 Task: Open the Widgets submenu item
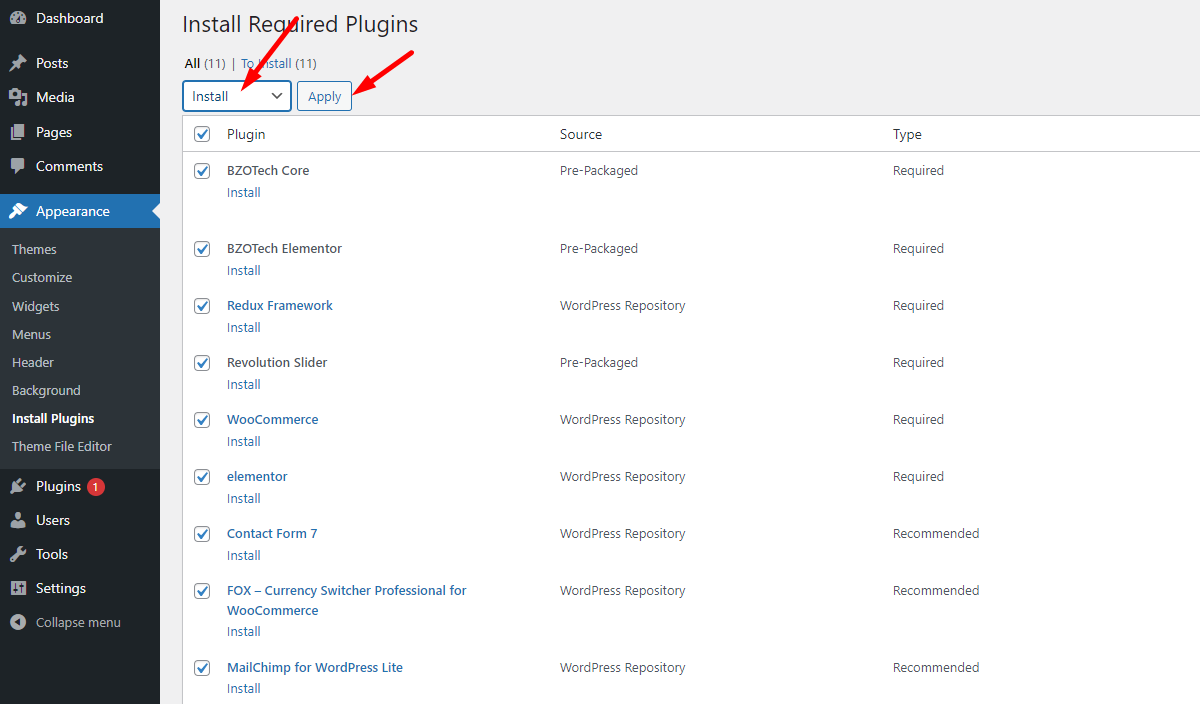point(36,306)
